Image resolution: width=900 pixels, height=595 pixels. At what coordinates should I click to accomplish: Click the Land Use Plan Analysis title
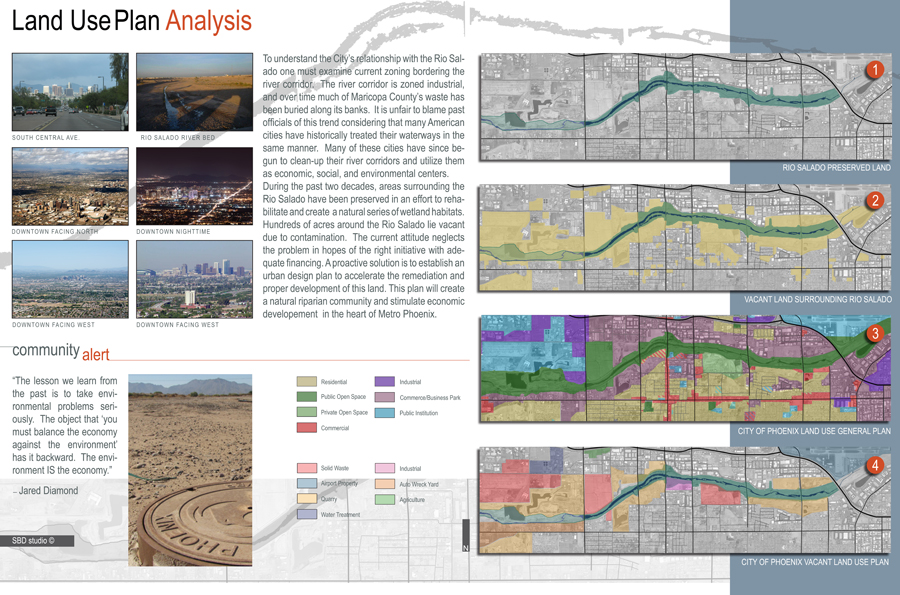point(131,21)
